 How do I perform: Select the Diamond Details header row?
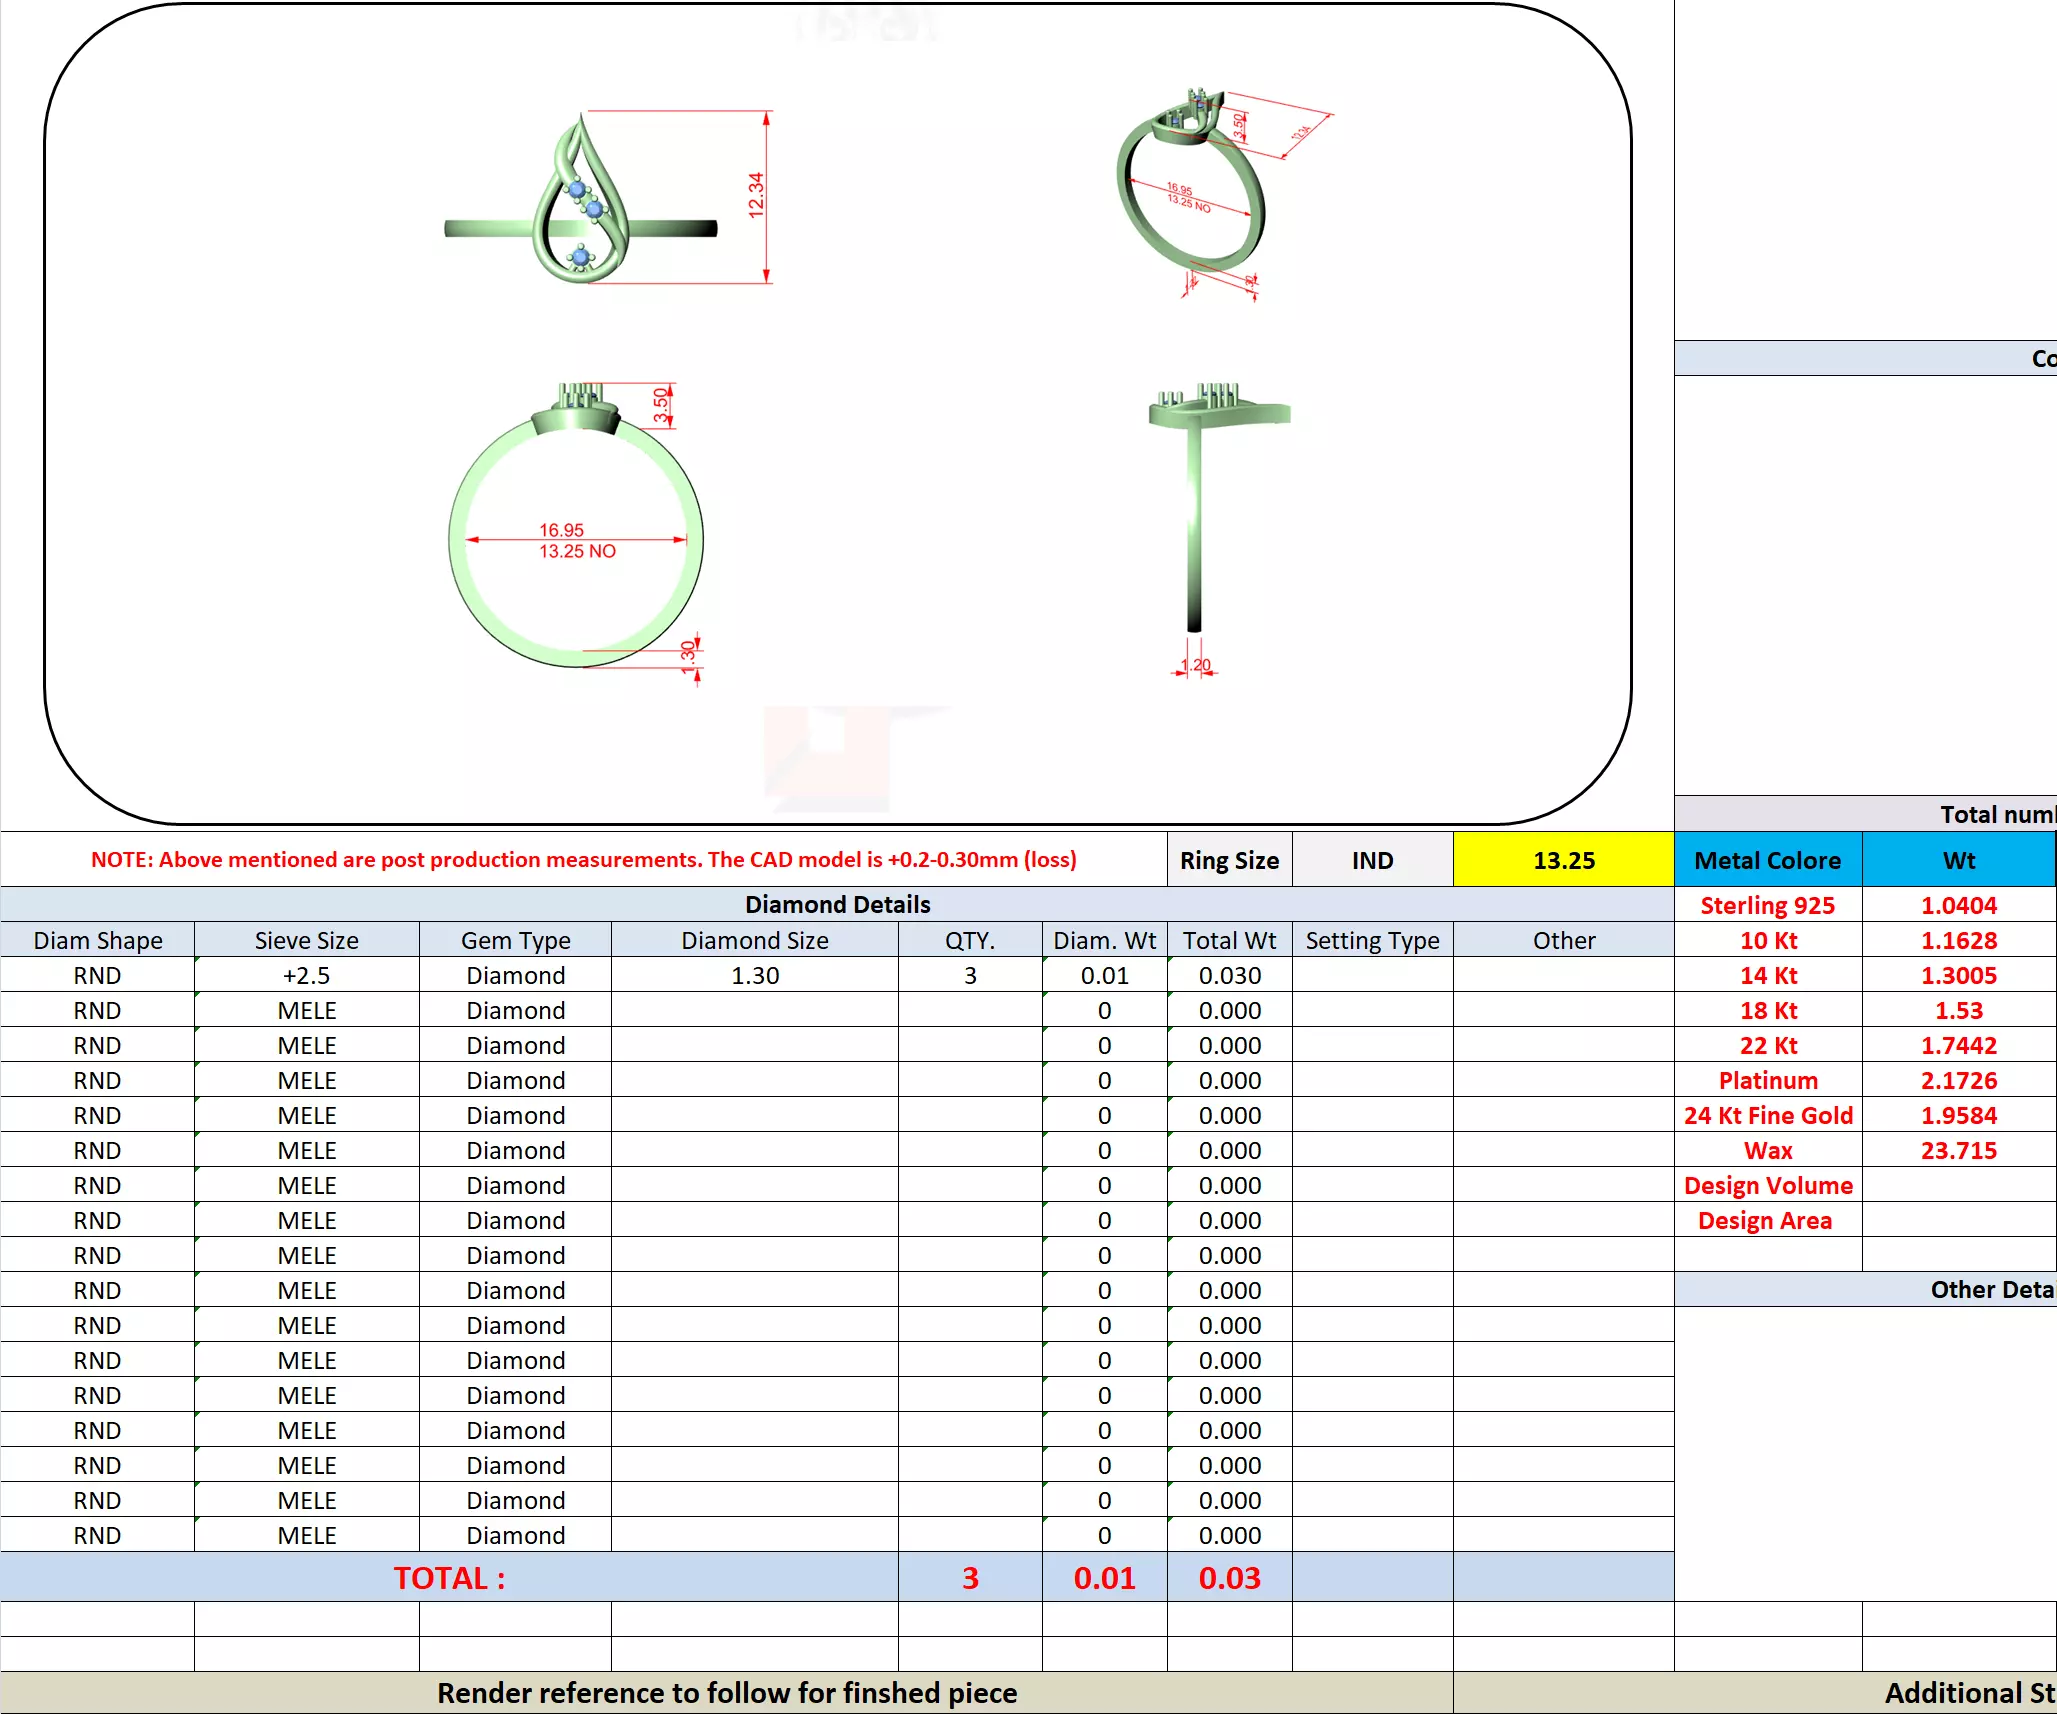837,904
